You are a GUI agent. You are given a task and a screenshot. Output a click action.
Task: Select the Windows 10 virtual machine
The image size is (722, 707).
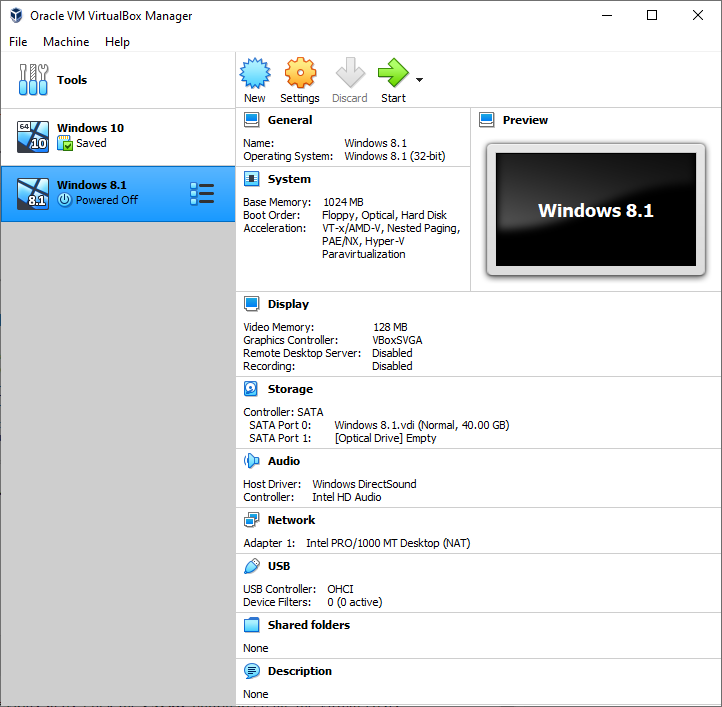click(x=118, y=137)
